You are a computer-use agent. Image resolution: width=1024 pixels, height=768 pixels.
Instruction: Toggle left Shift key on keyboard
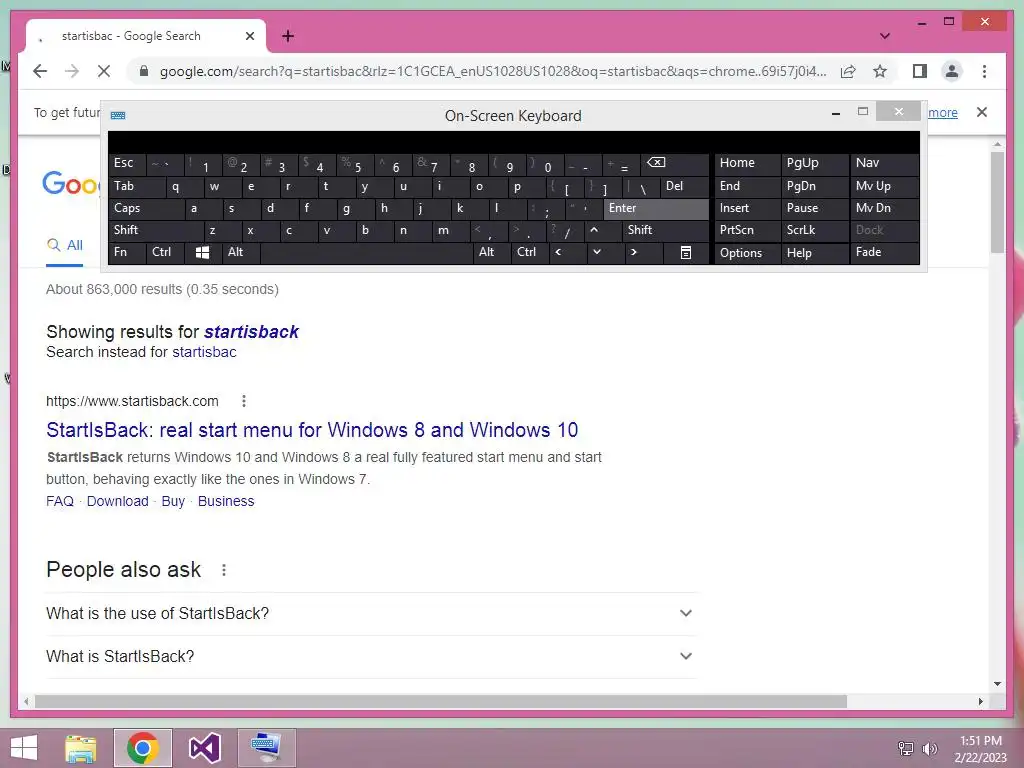(156, 230)
